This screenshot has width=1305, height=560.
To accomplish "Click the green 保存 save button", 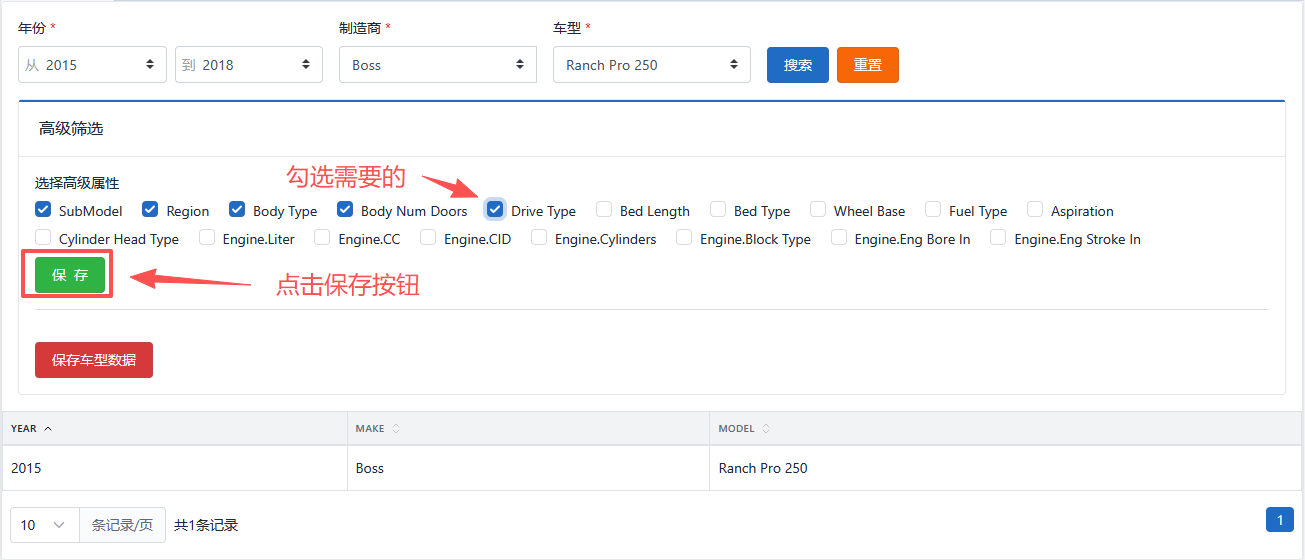I will [70, 275].
